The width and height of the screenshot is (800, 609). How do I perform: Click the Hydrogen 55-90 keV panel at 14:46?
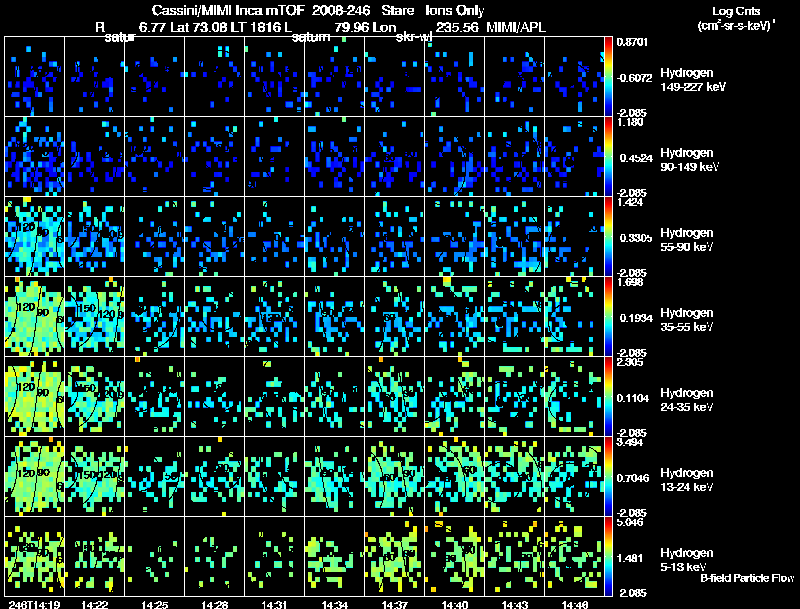click(x=574, y=236)
